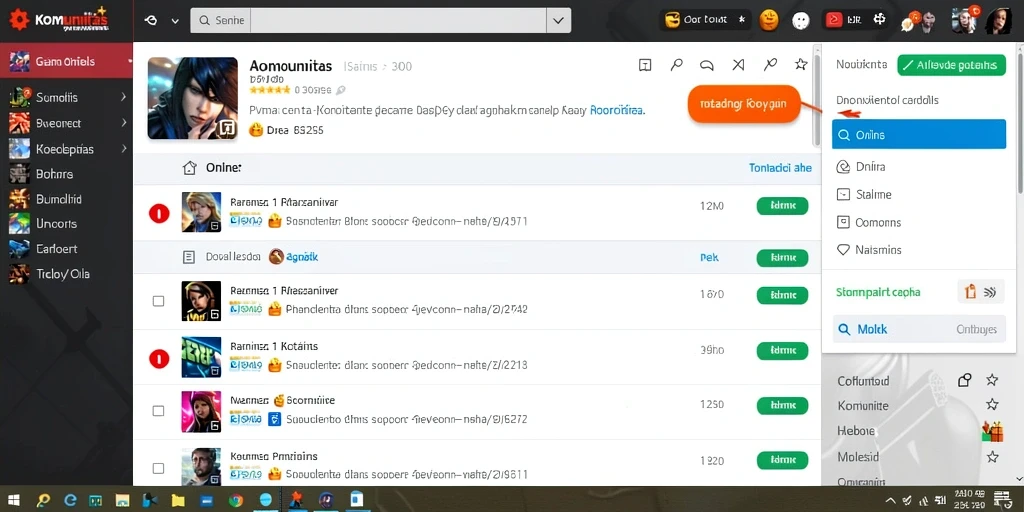
Task: Click the top search input field
Action: click(398, 20)
